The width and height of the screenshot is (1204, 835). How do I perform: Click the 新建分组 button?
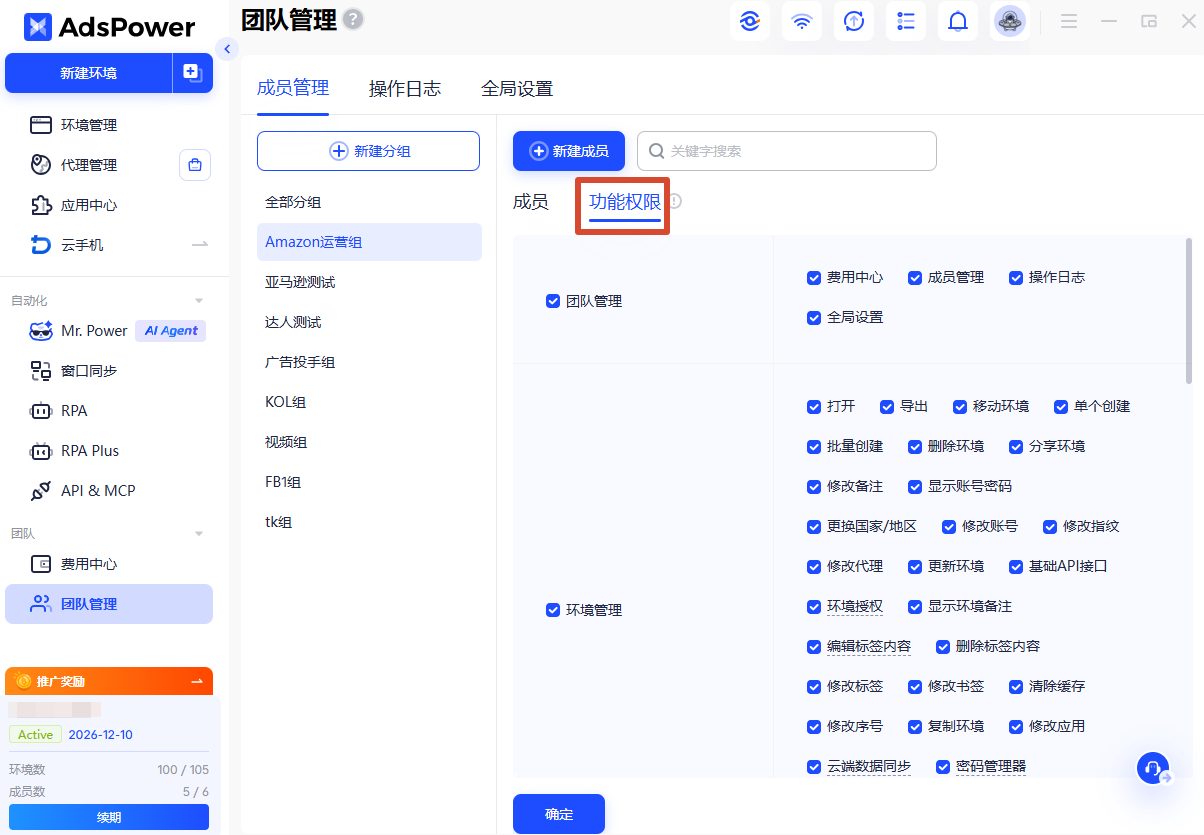coord(369,151)
